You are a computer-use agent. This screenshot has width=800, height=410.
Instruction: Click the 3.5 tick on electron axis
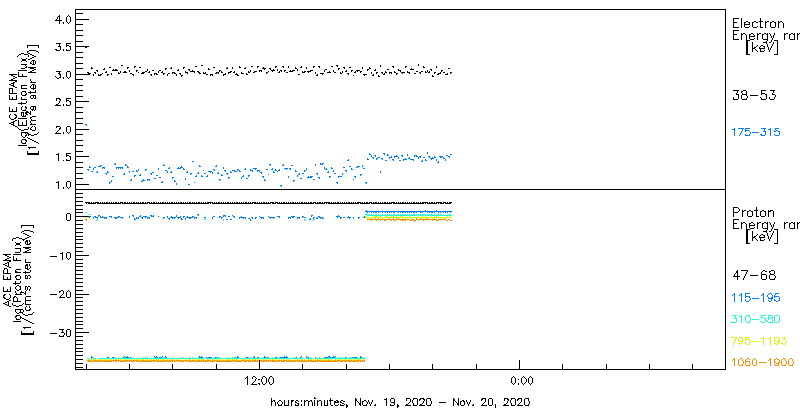click(x=62, y=47)
